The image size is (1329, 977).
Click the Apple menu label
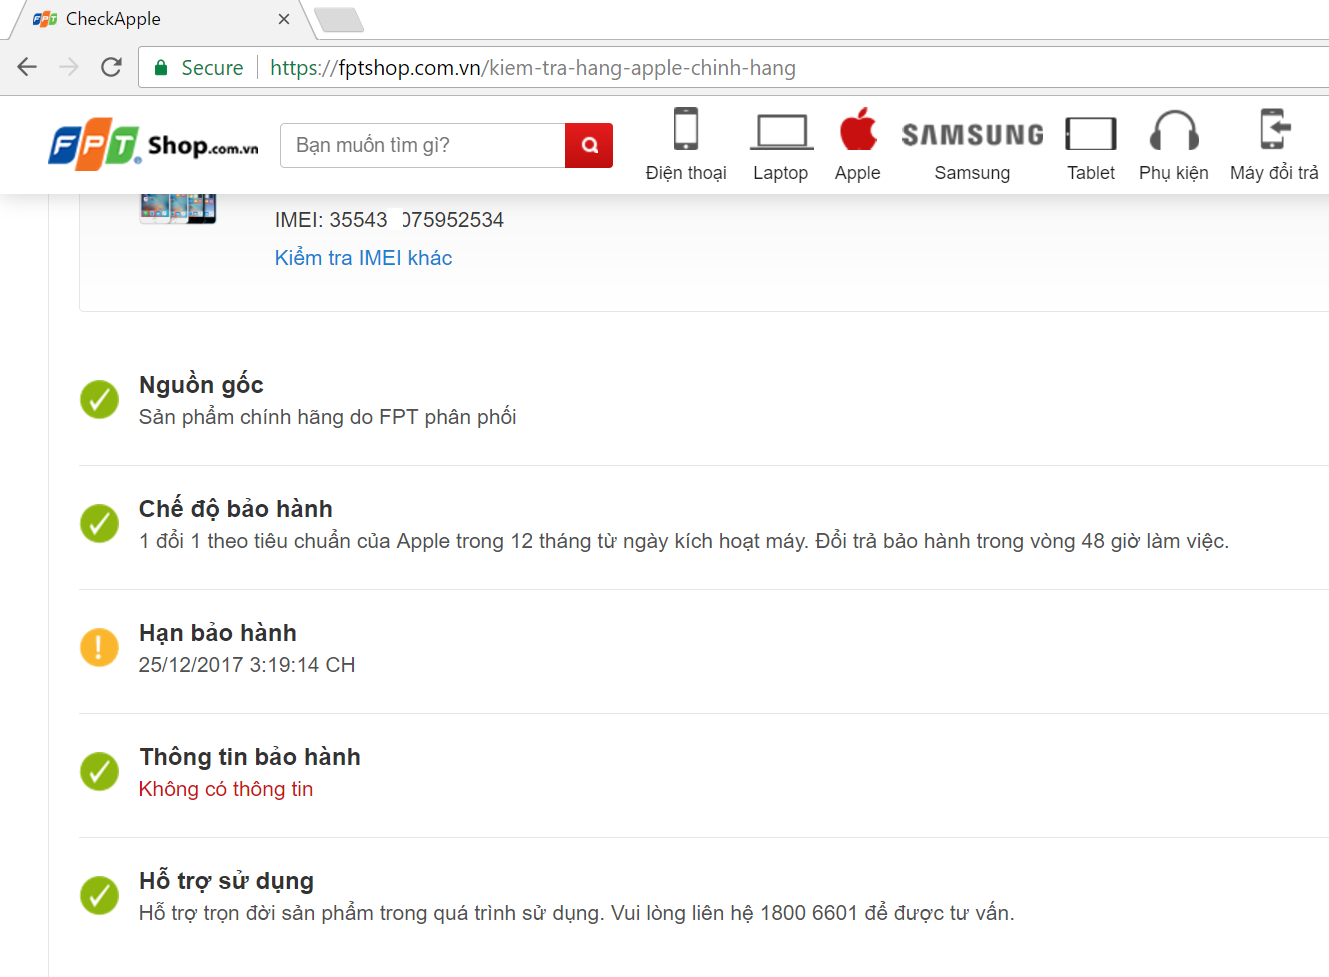[x=858, y=173]
